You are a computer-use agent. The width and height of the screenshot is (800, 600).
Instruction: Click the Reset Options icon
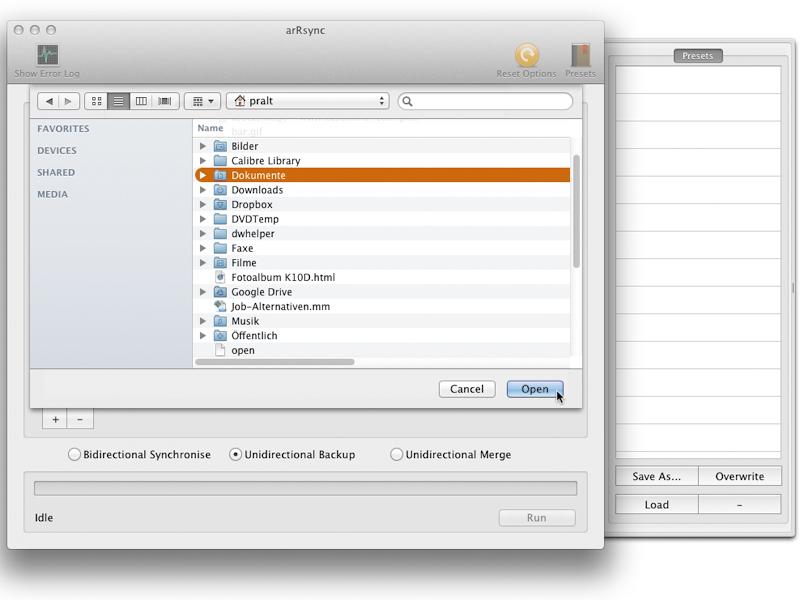pos(527,55)
